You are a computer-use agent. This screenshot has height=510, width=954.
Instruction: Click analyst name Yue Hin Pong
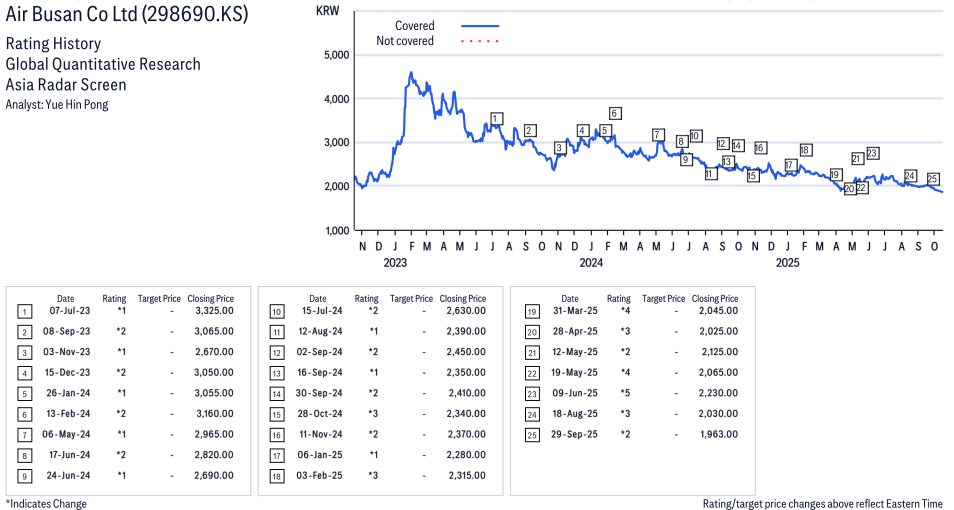[x=56, y=104]
